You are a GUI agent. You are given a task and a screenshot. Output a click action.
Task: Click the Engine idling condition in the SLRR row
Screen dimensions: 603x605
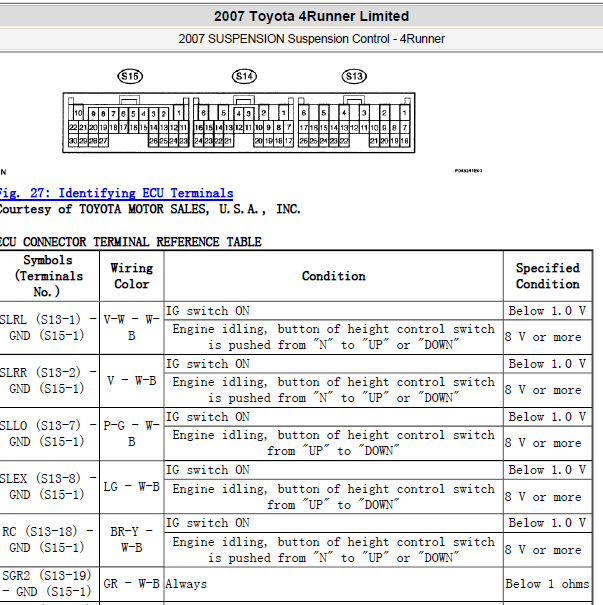pyautogui.click(x=333, y=390)
